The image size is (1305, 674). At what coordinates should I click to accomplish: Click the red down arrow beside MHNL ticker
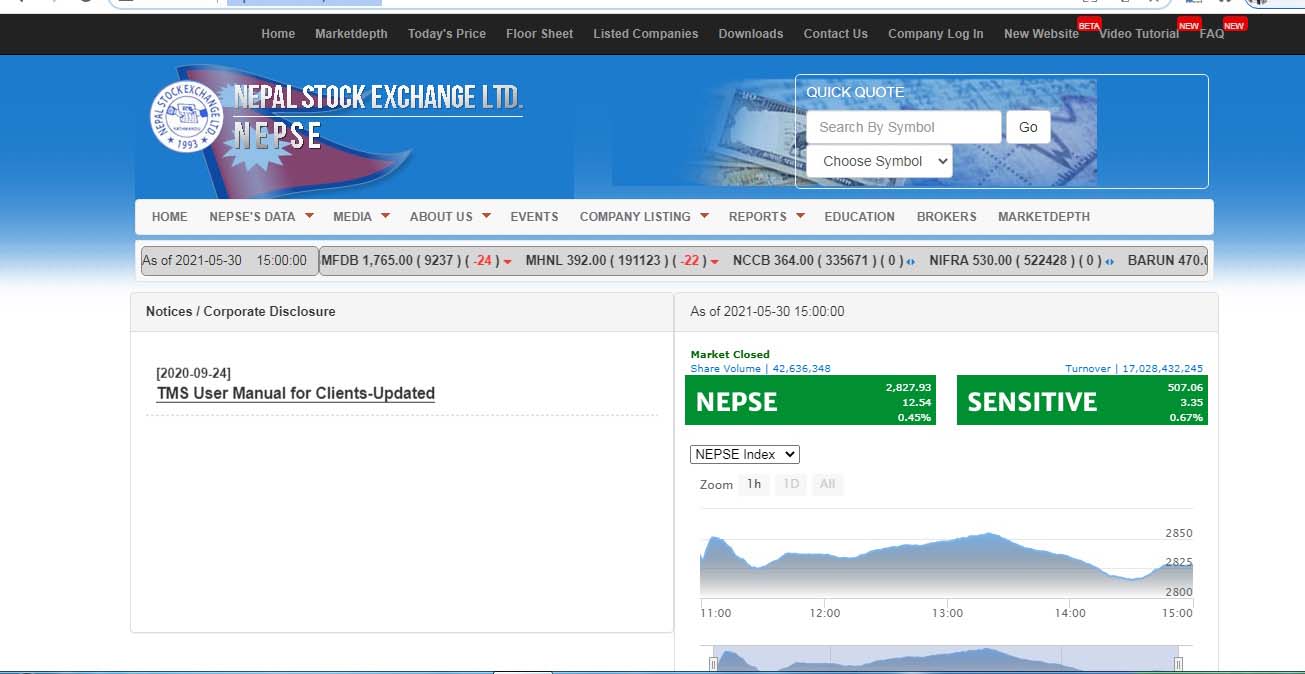pyautogui.click(x=714, y=262)
